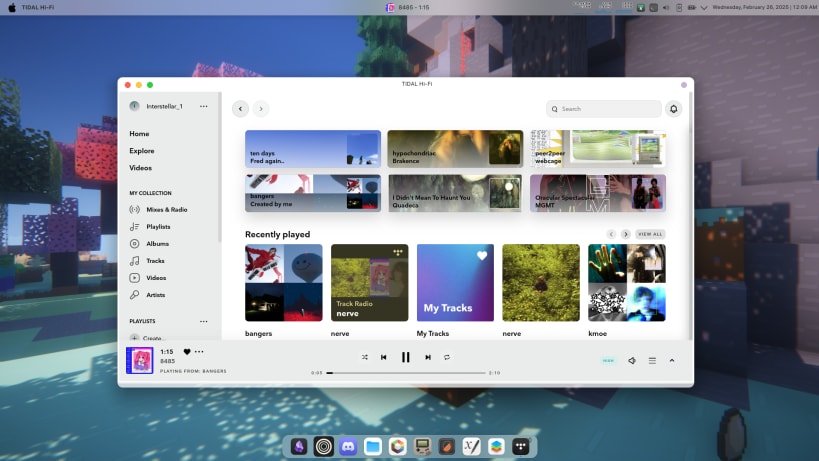Viewport: 819px width, 461px height.
Task: Open Playlists section ellipsis menu
Action: (x=204, y=321)
